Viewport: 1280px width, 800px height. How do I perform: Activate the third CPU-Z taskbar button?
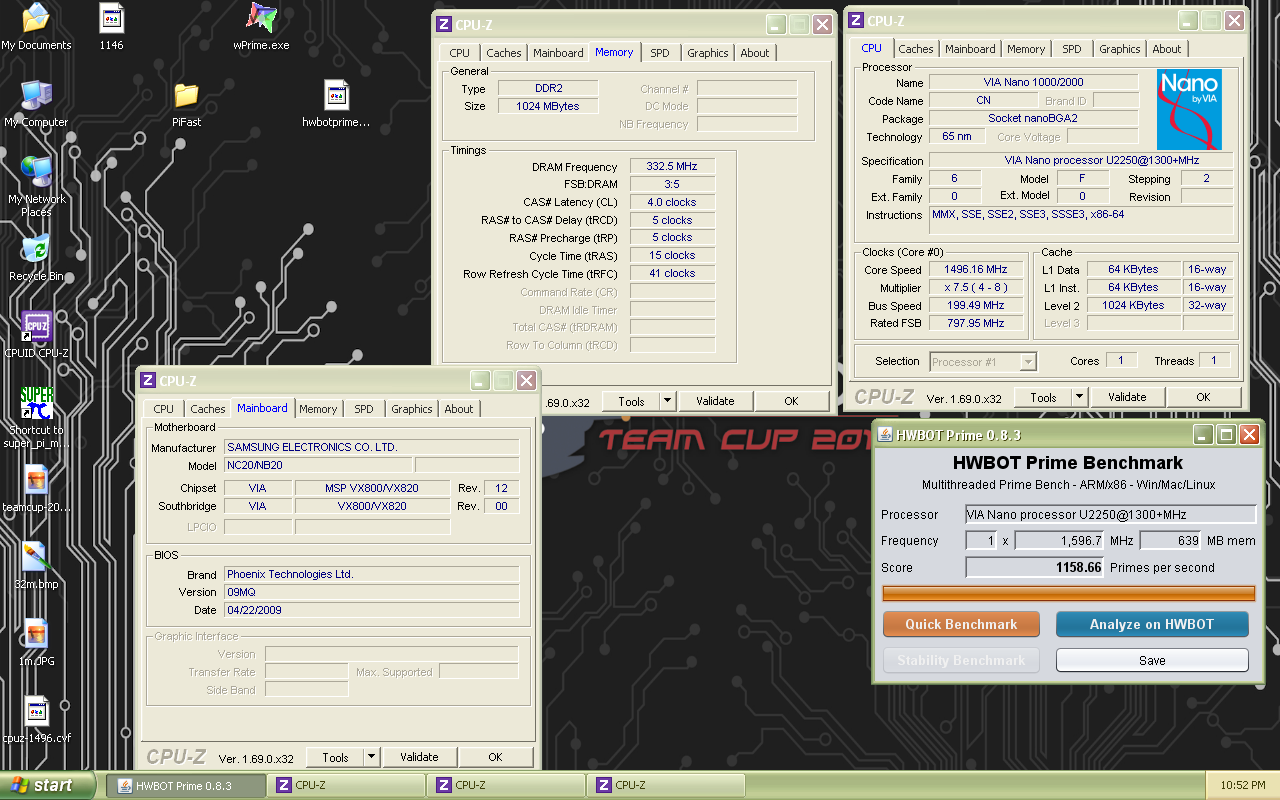pyautogui.click(x=665, y=785)
